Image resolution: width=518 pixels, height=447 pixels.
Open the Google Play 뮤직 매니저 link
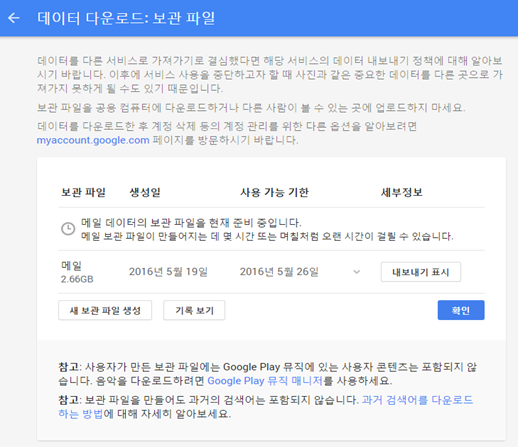click(x=265, y=381)
